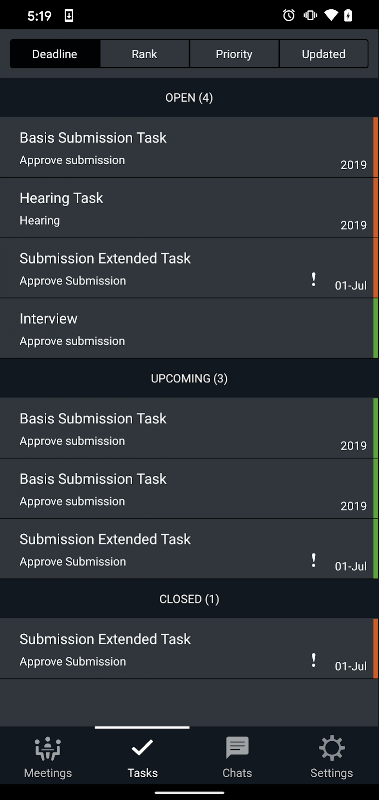Open the Hearing Task item
Screen dimensions: 379x800
coord(187,208)
